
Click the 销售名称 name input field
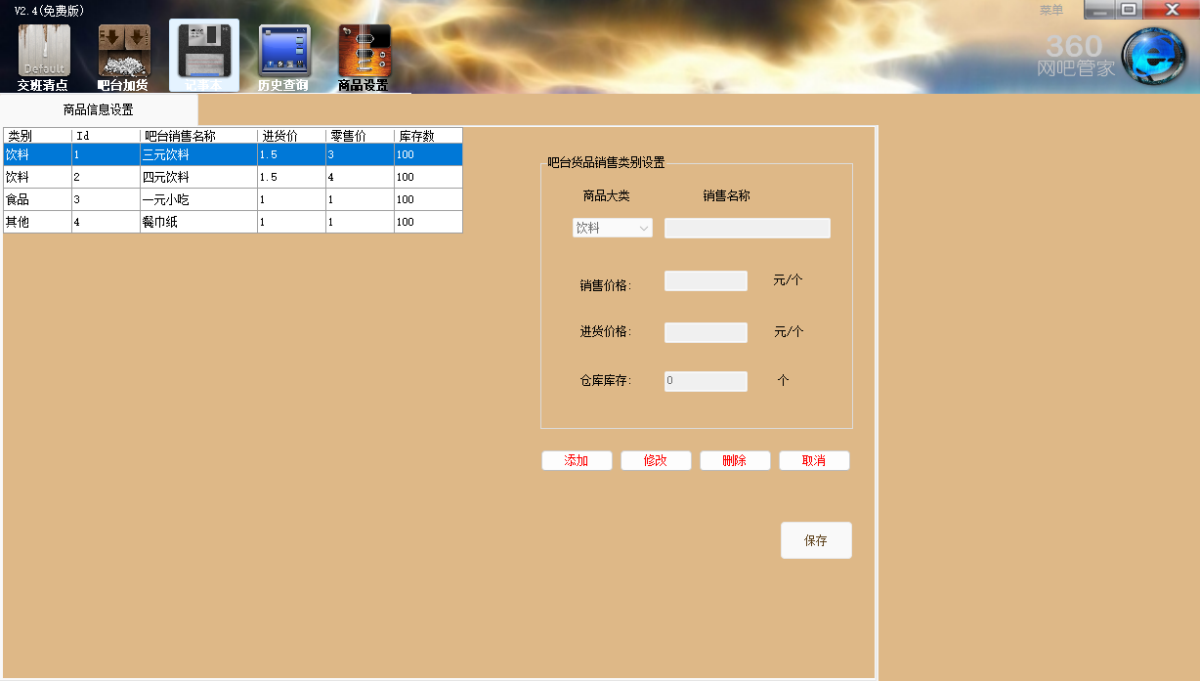[x=747, y=228]
